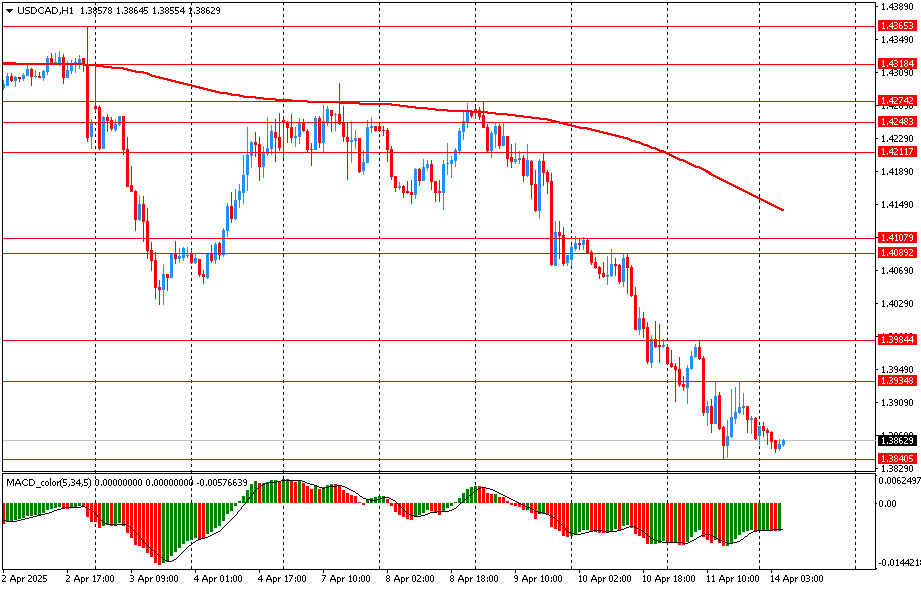921x590 pixels.
Task: Click the 1.40290 price scale value
Action: click(896, 303)
